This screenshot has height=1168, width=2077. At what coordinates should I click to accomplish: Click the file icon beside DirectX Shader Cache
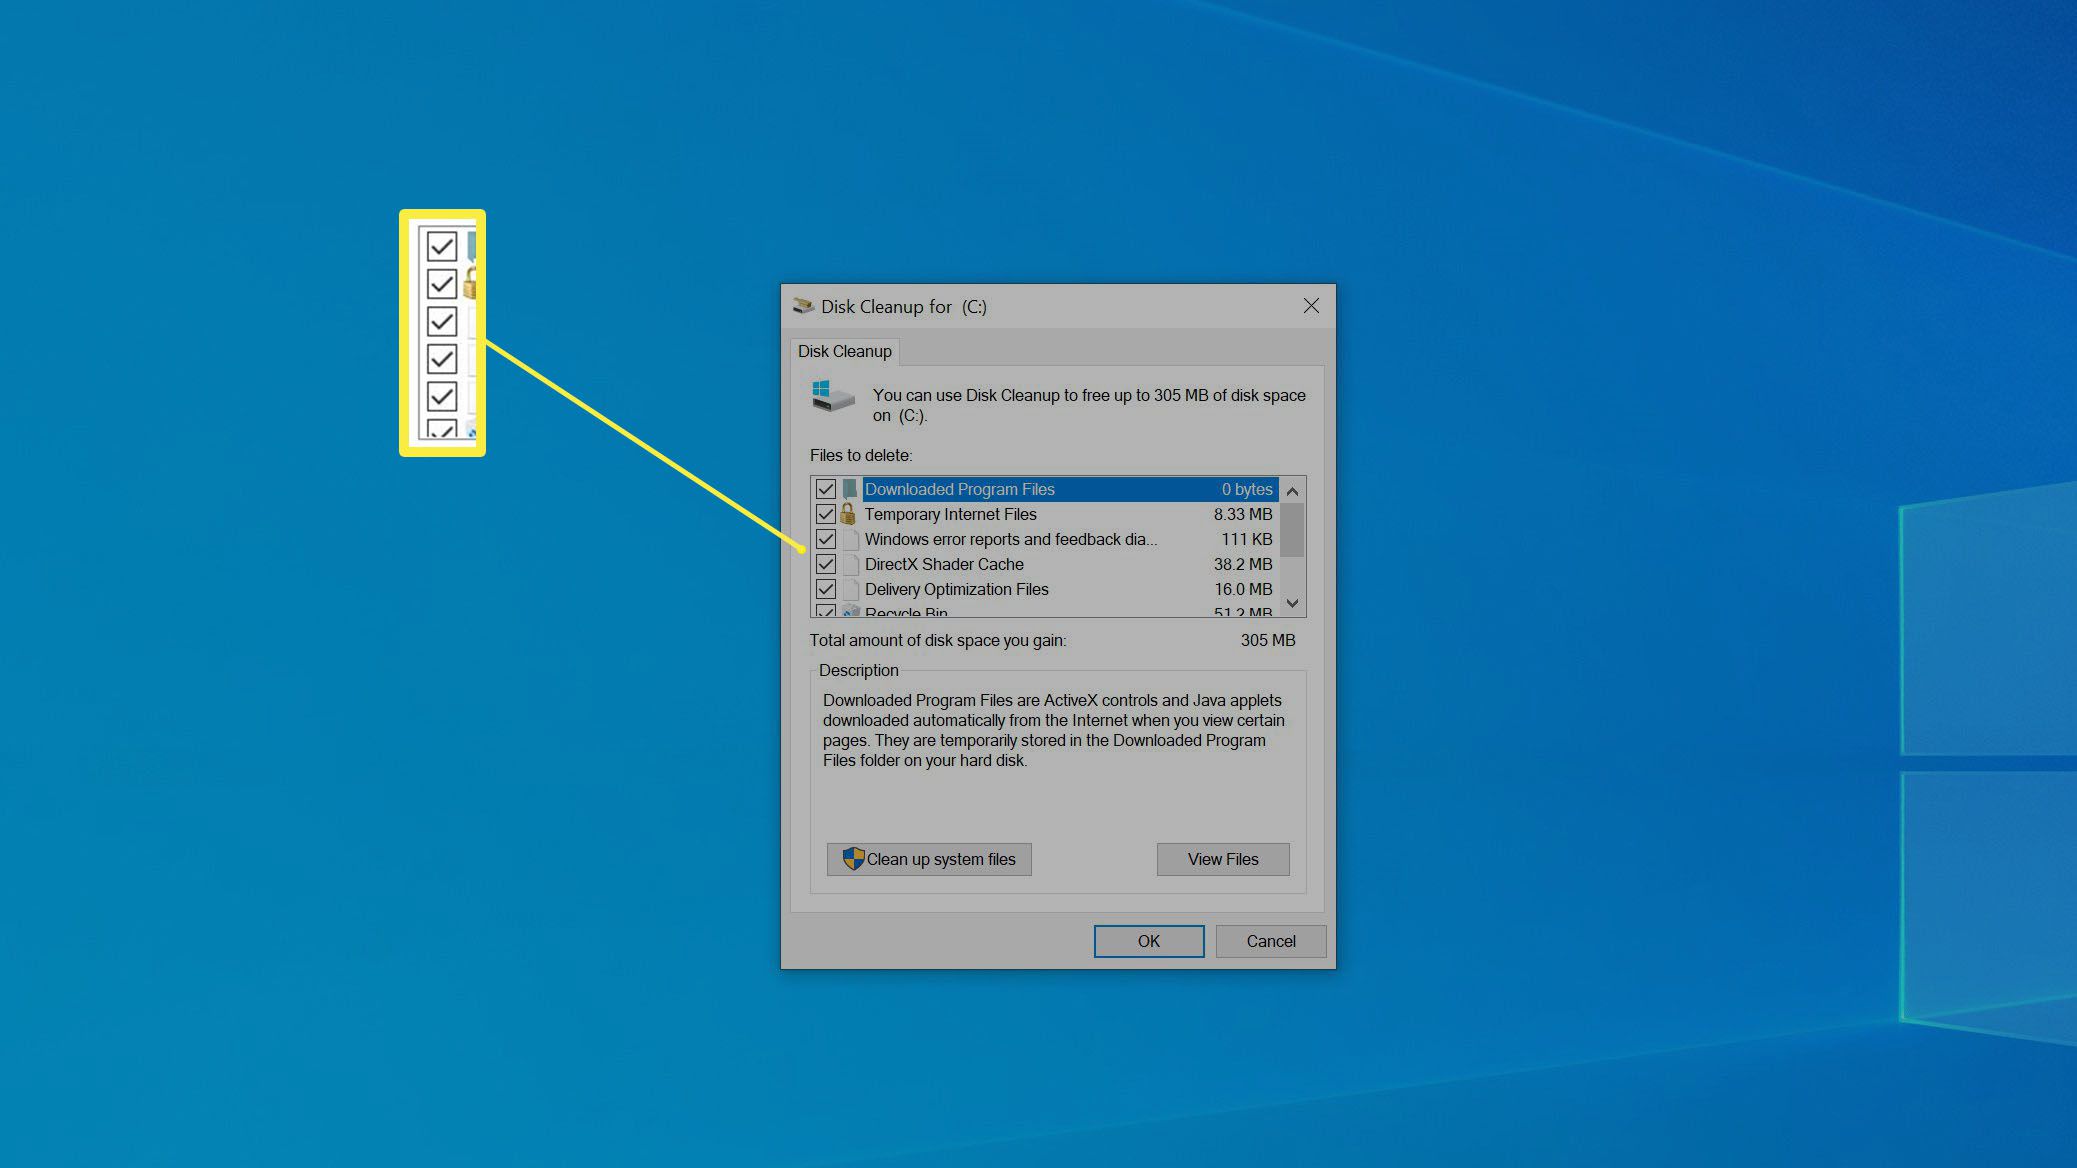tap(850, 564)
